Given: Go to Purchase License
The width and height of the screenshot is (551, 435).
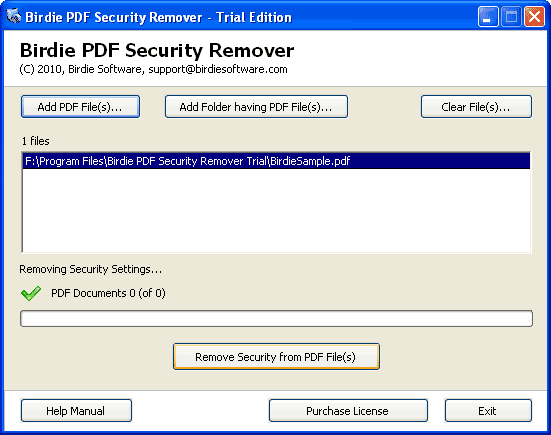Looking at the screenshot, I should [x=348, y=410].
